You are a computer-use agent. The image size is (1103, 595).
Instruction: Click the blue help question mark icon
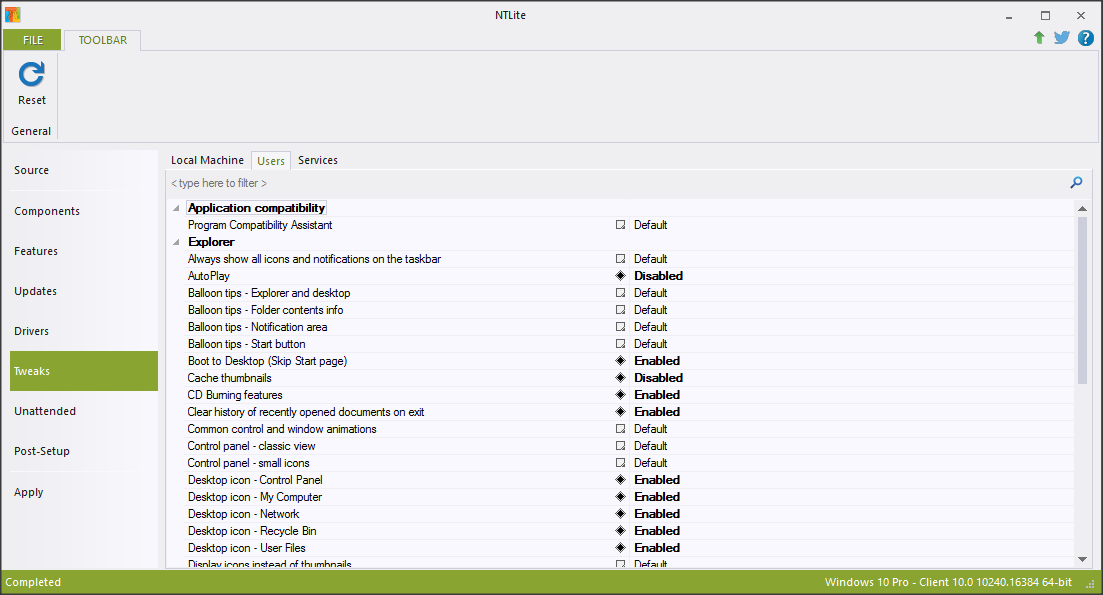click(x=1085, y=38)
